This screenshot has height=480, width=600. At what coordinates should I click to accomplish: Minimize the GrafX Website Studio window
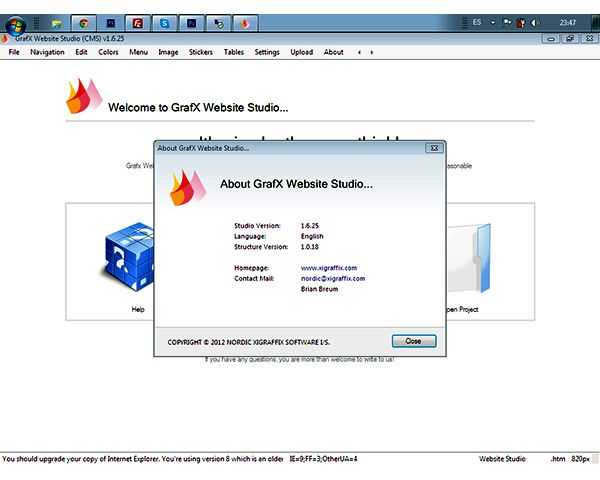pos(551,39)
